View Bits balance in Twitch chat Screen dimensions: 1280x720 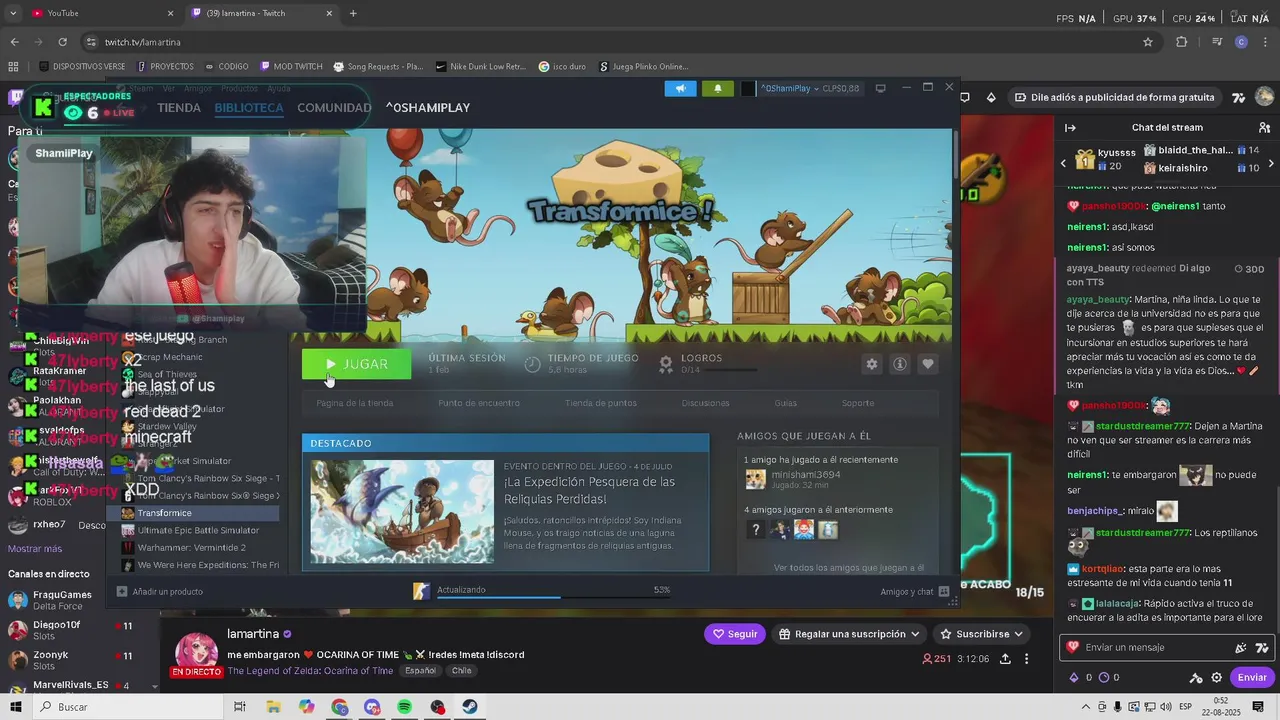(1081, 677)
